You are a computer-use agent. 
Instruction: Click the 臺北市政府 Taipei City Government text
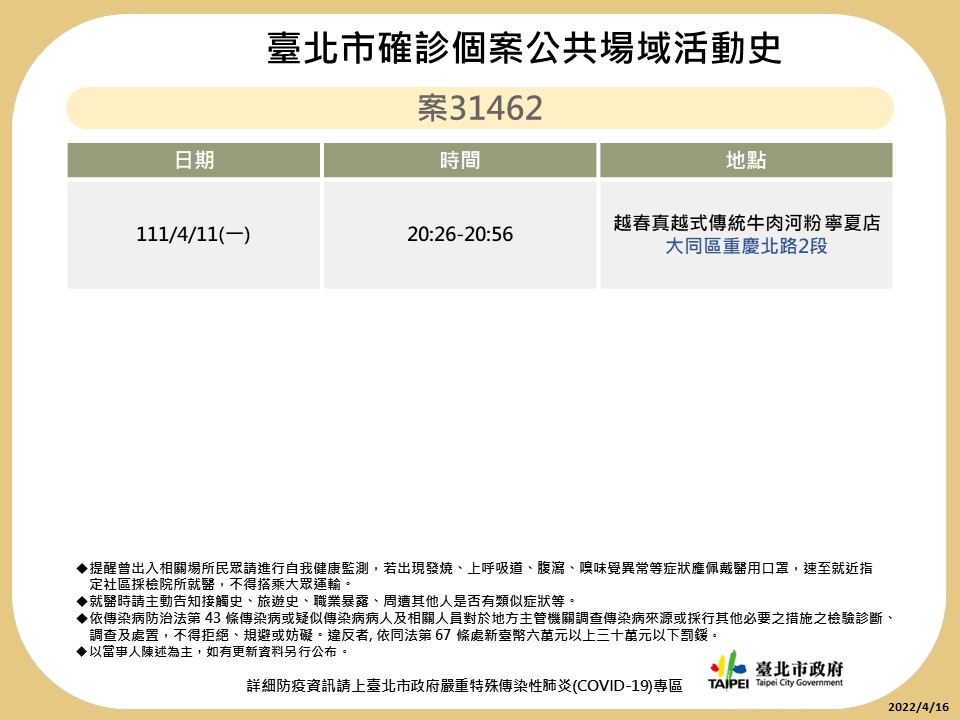pyautogui.click(x=799, y=673)
